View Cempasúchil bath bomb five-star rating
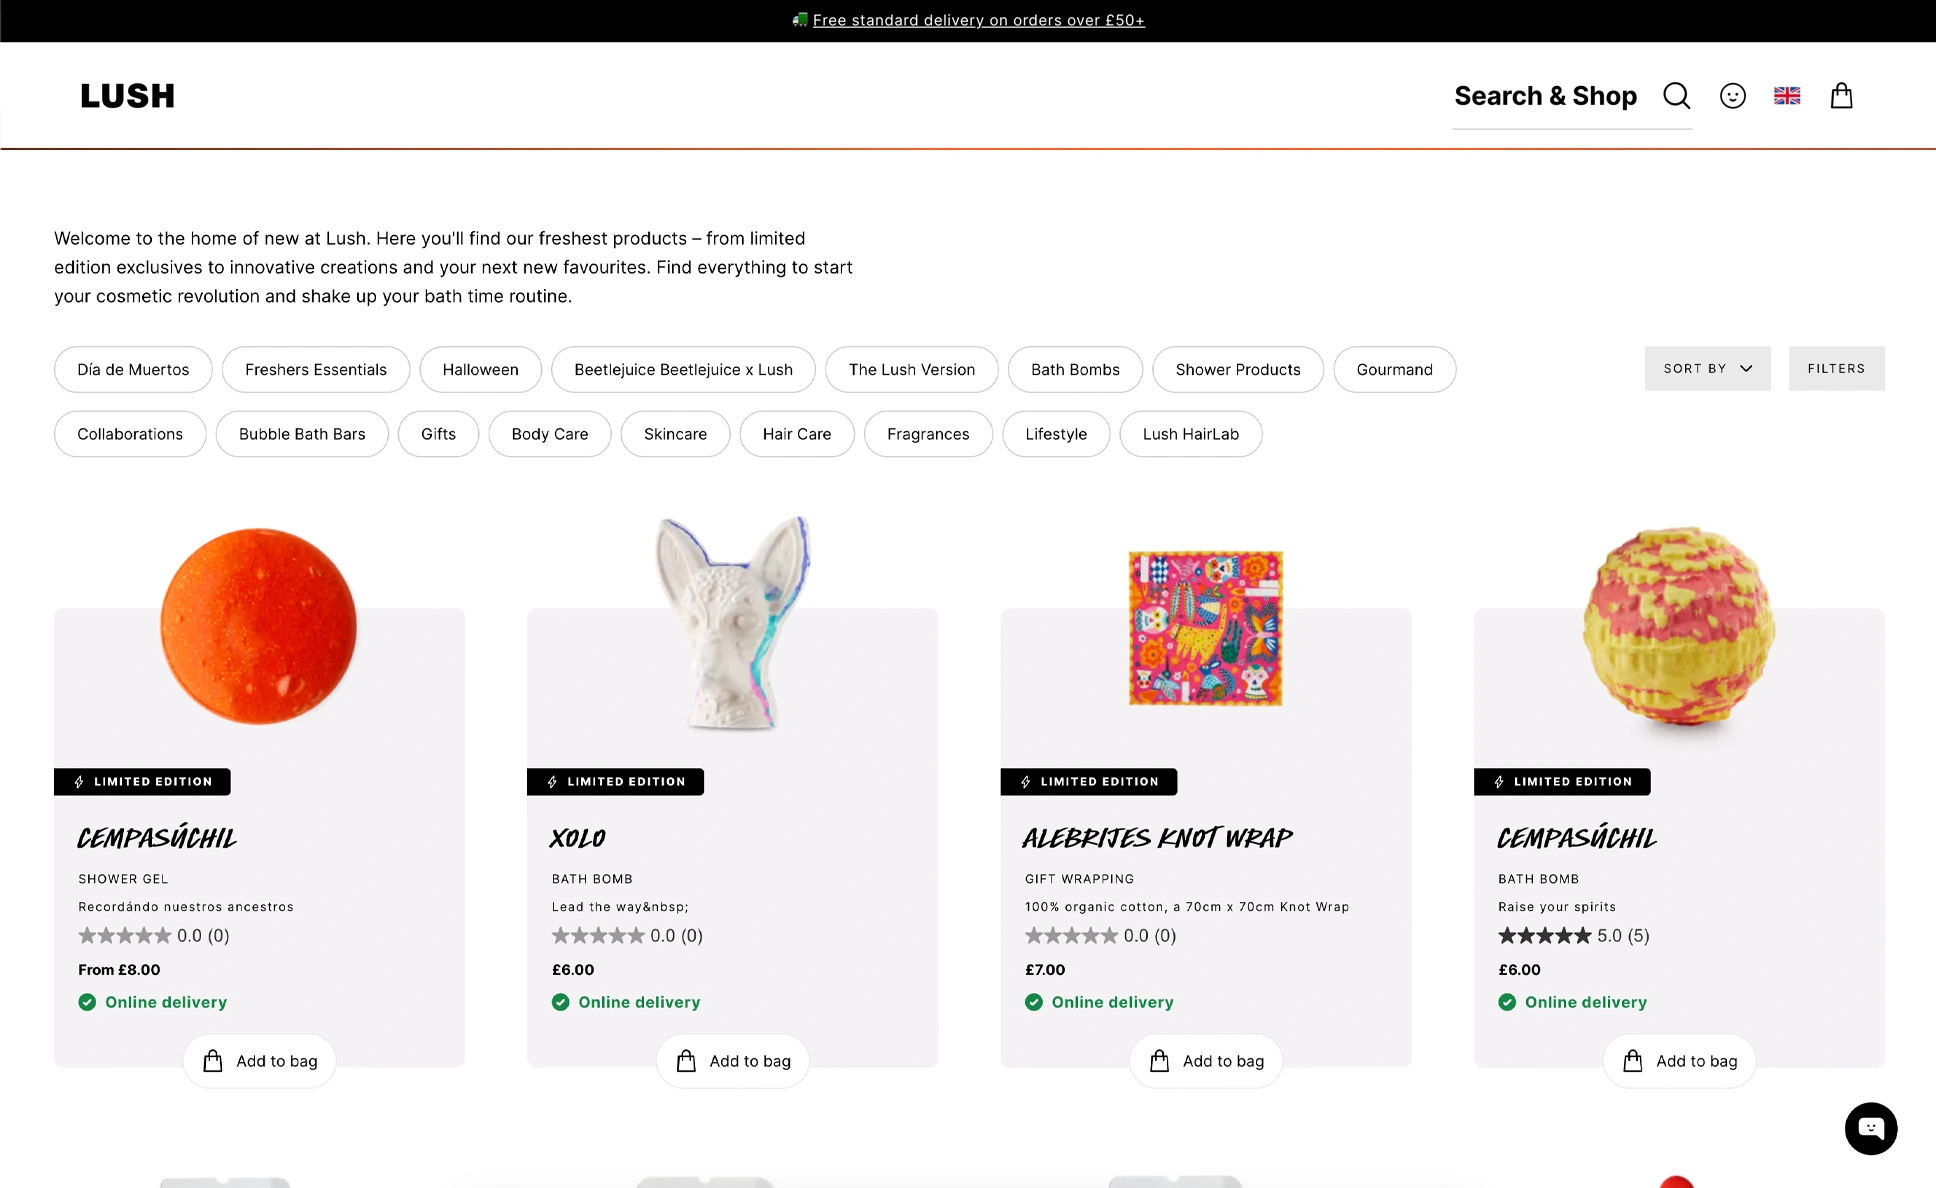 pyautogui.click(x=1573, y=936)
